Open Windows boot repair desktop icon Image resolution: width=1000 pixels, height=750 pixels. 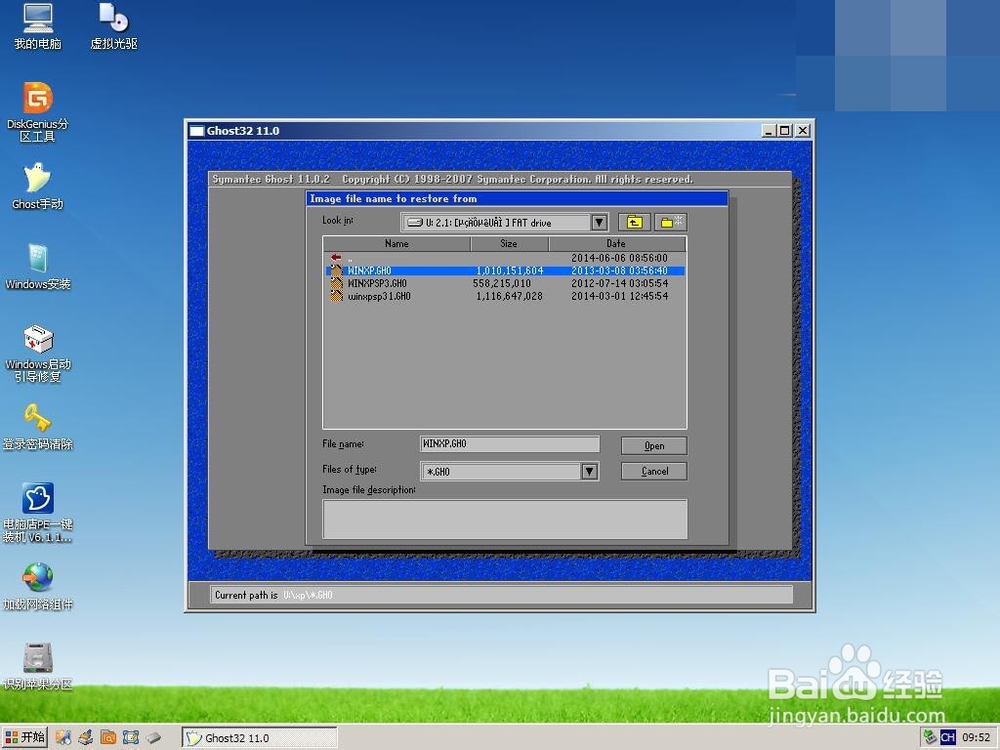click(38, 353)
